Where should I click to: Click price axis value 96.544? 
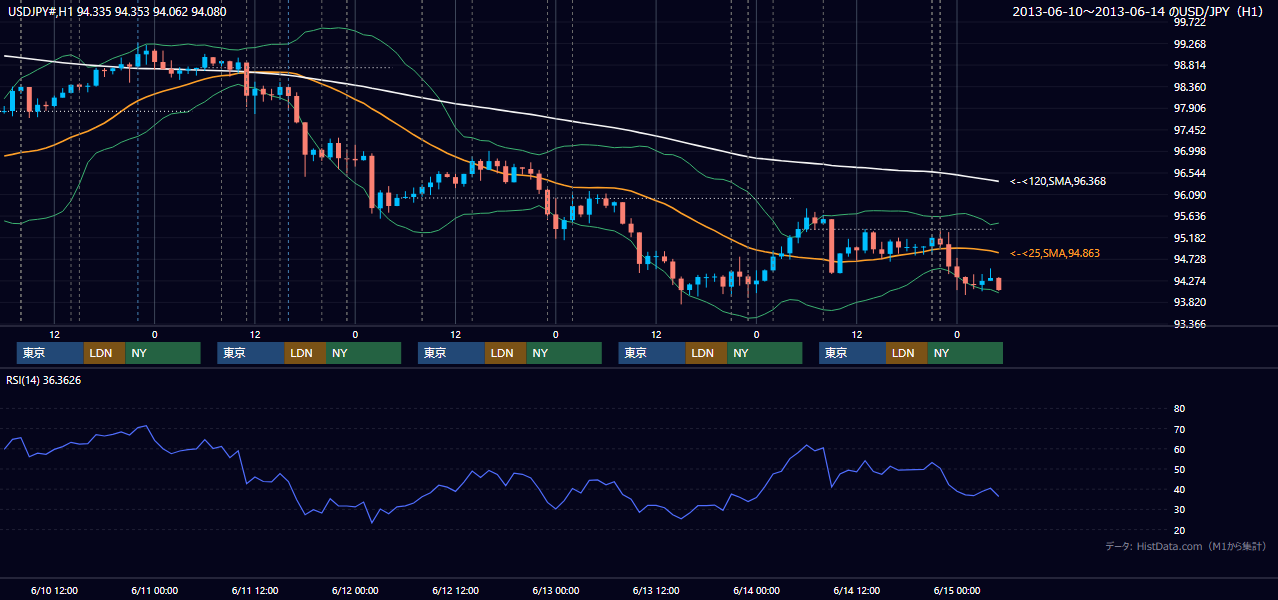(x=1189, y=173)
